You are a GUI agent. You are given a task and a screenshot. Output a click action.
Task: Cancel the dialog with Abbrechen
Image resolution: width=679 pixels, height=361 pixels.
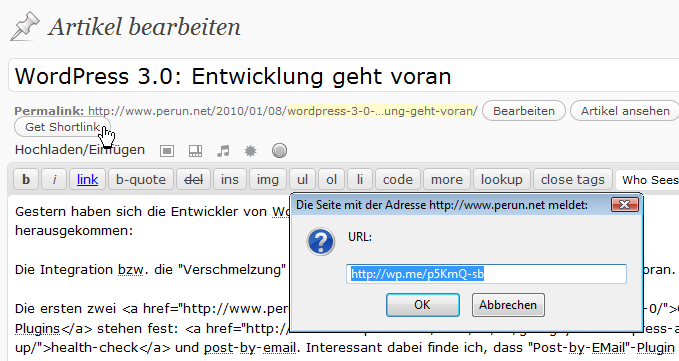[x=508, y=305]
